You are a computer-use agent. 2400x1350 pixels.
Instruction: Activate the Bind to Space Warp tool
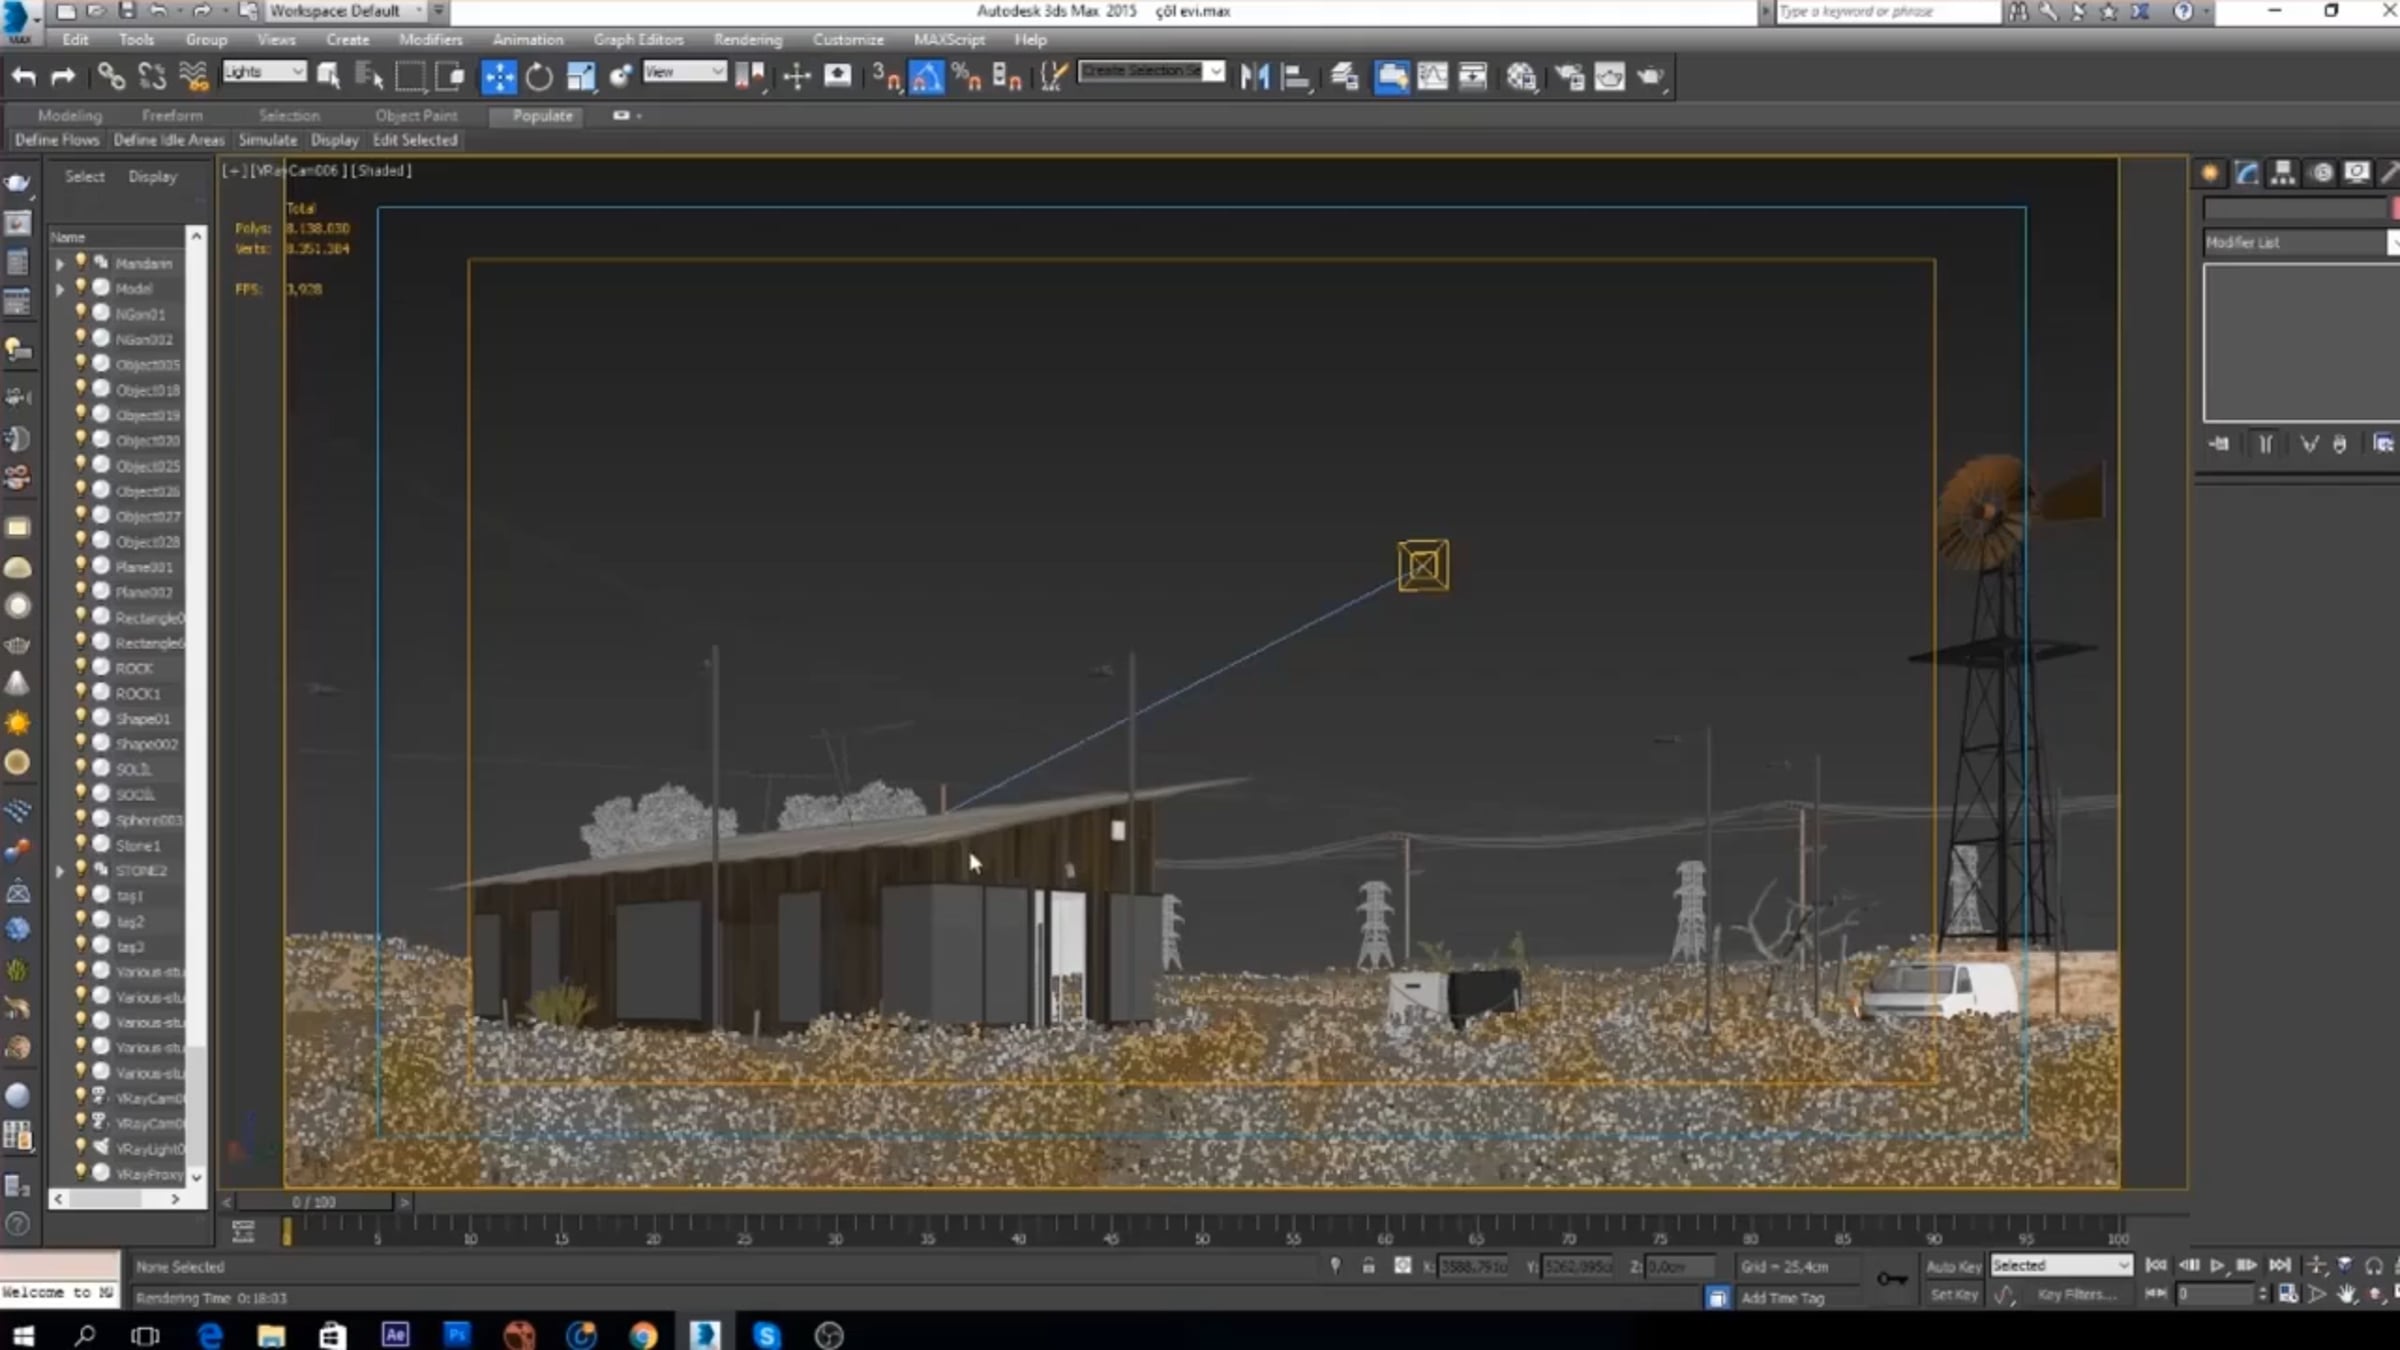[x=193, y=76]
